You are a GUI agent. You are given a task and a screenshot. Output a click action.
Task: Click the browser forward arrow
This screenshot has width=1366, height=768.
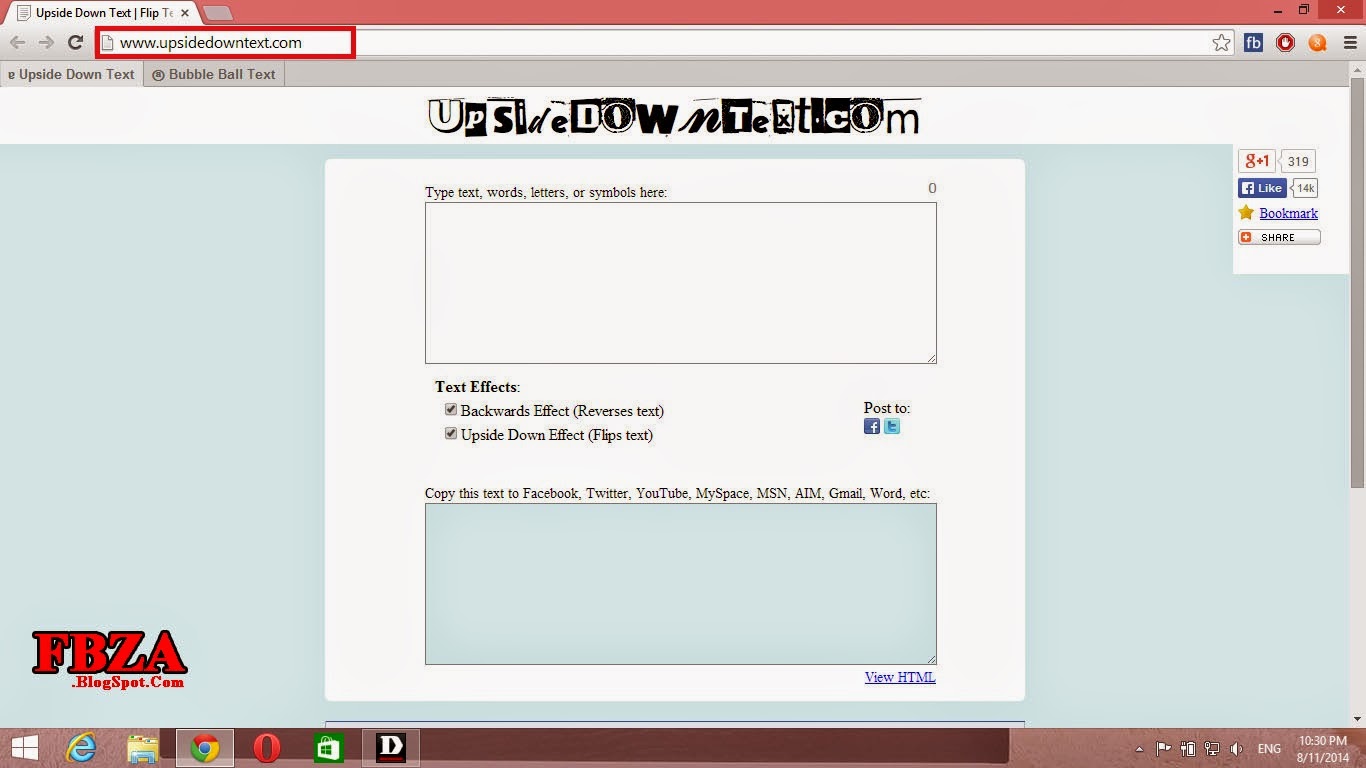click(46, 42)
